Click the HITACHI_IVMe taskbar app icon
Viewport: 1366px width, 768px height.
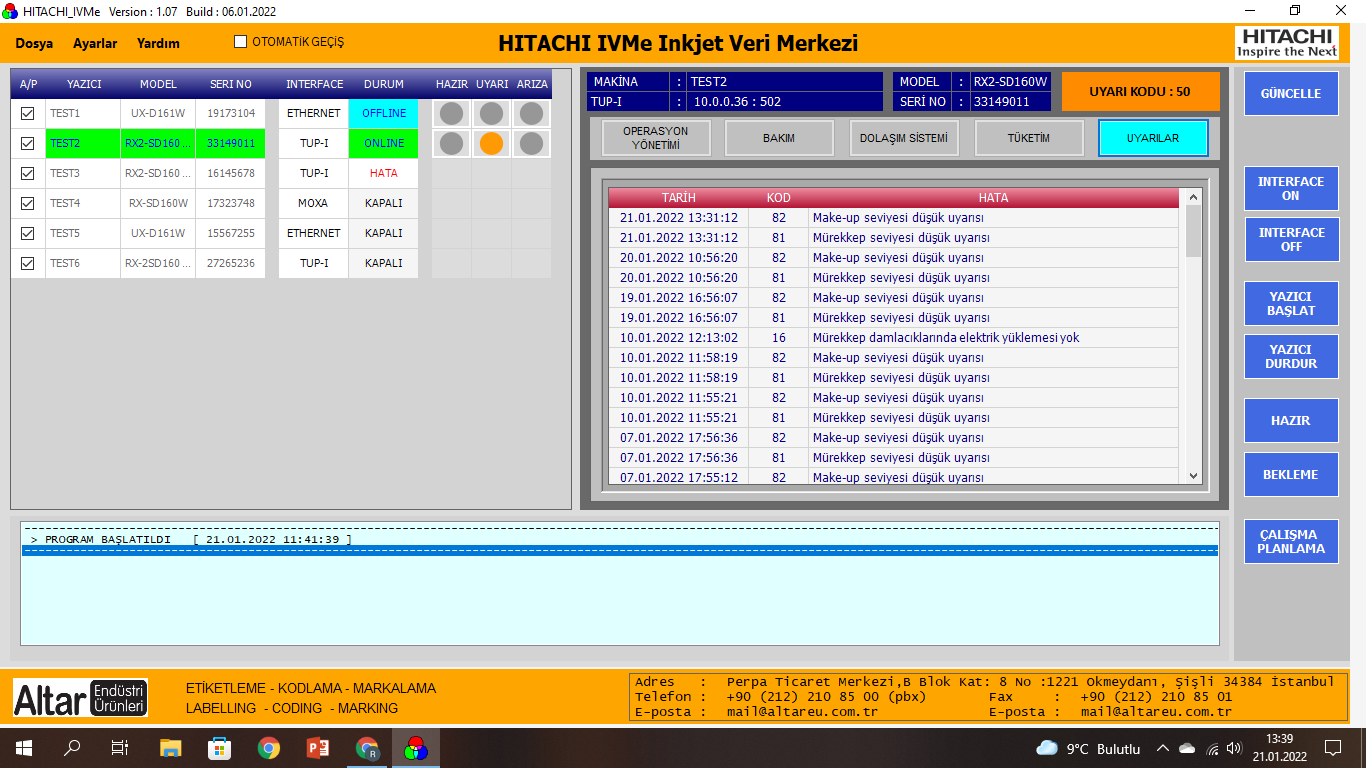pyautogui.click(x=416, y=748)
